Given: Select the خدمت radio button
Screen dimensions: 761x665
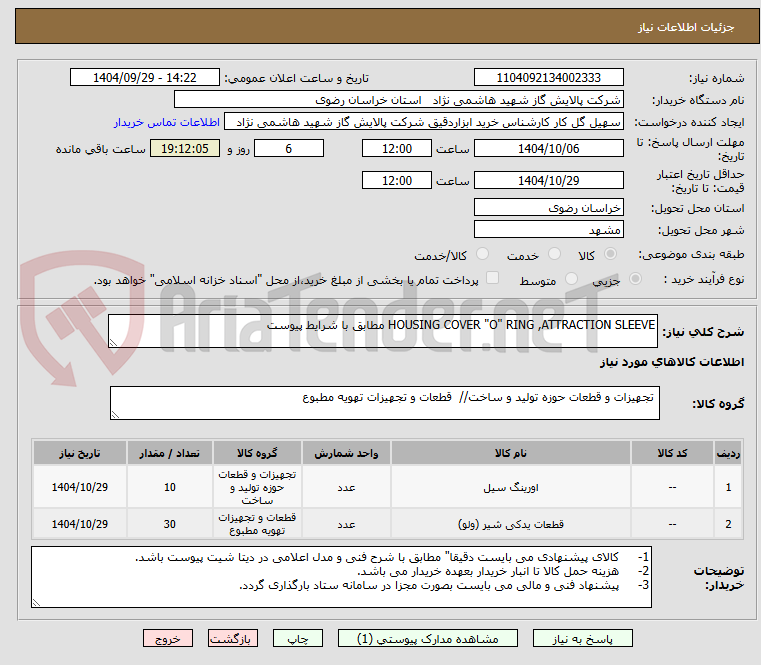Looking at the screenshot, I should point(554,254).
